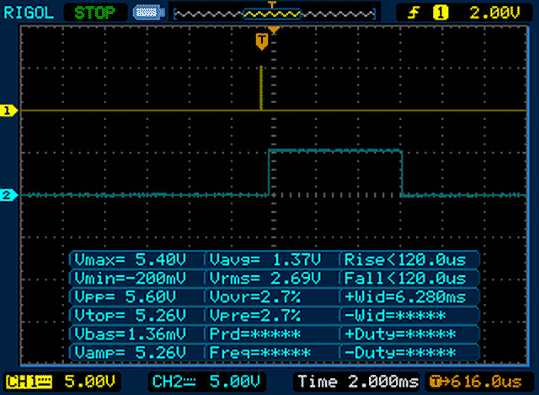Click the Rise<120.0us measurement
This screenshot has height=395, width=539.
coord(405,260)
